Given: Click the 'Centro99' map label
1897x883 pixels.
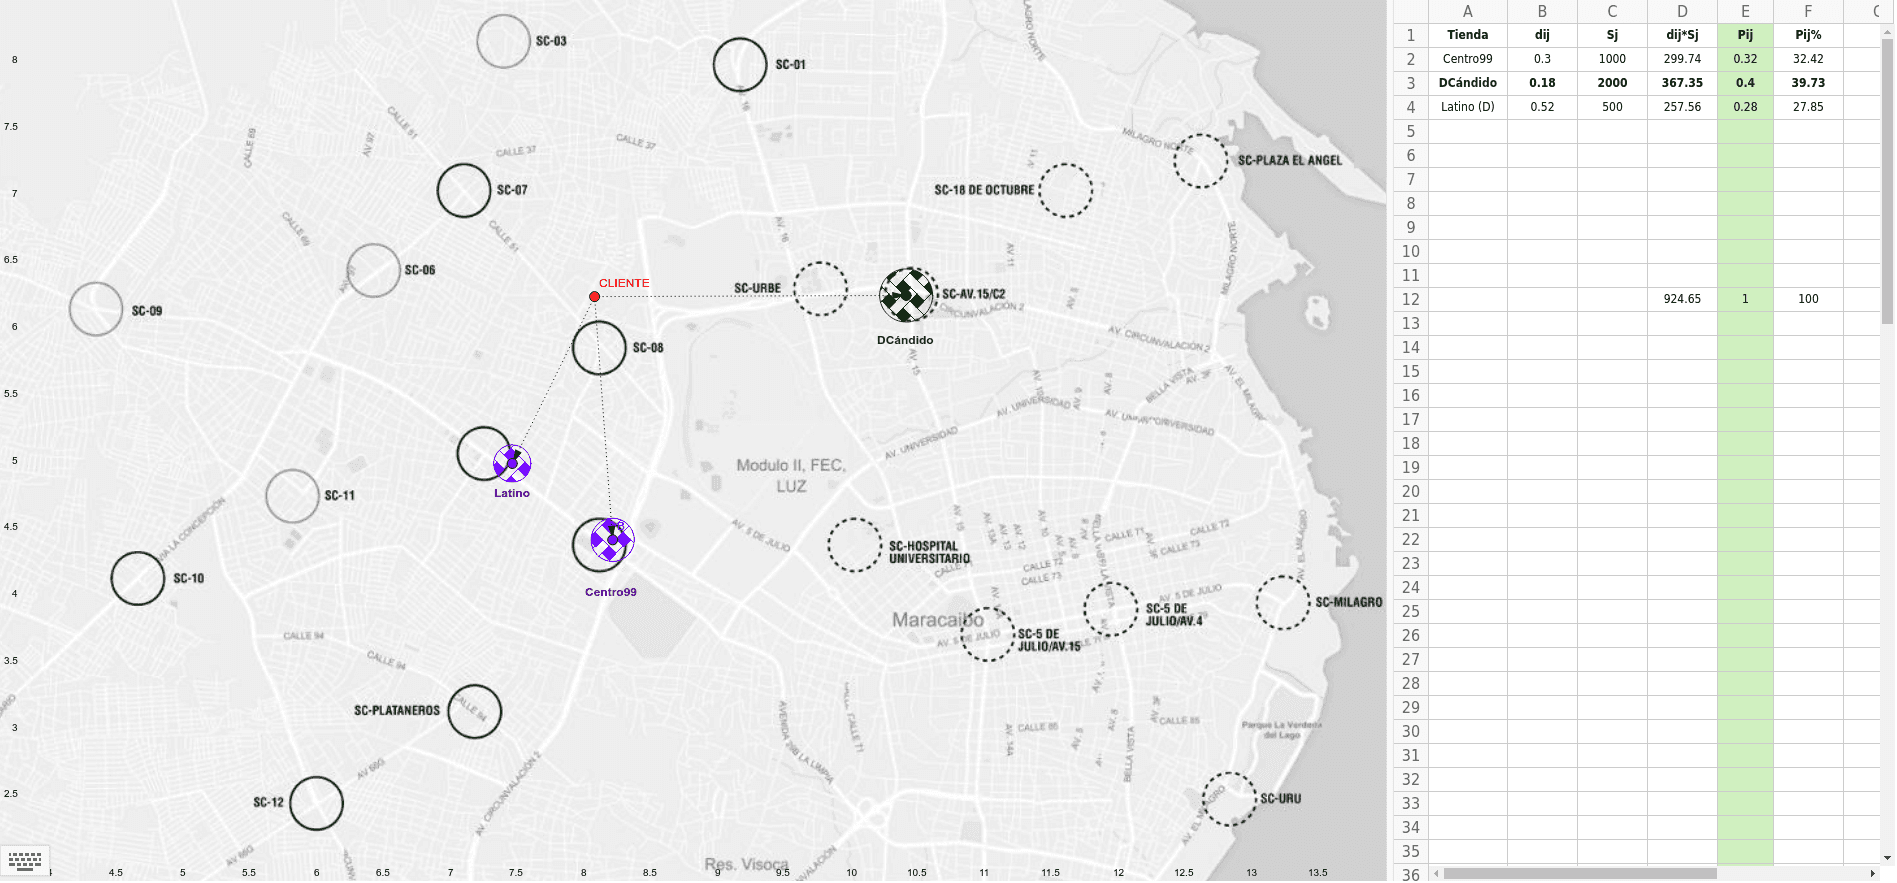Looking at the screenshot, I should click(x=611, y=592).
